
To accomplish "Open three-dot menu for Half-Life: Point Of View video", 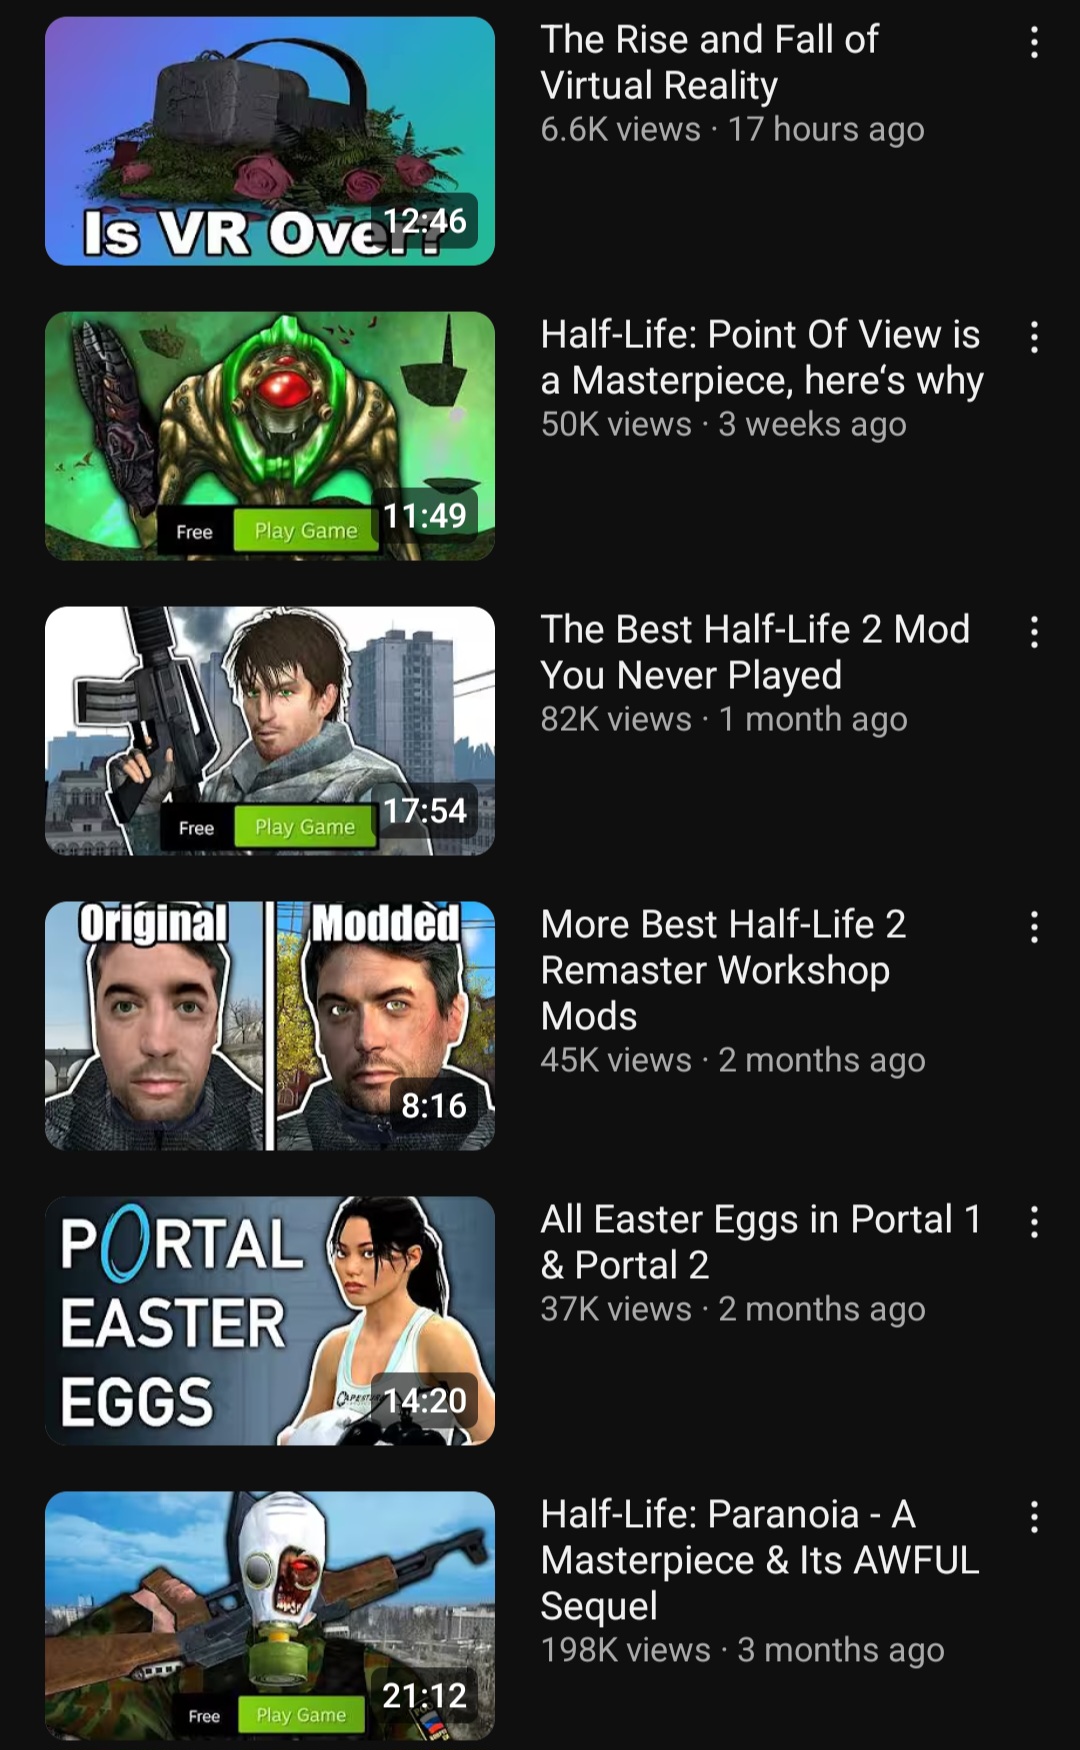I will click(1034, 337).
